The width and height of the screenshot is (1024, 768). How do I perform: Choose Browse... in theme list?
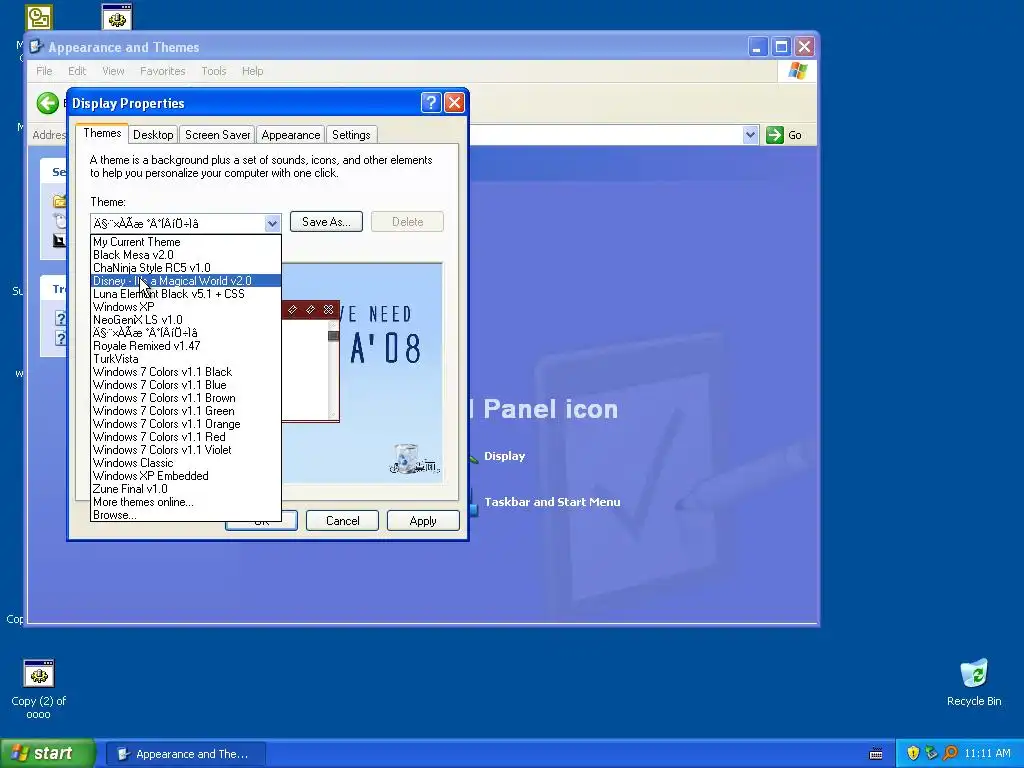click(x=185, y=515)
